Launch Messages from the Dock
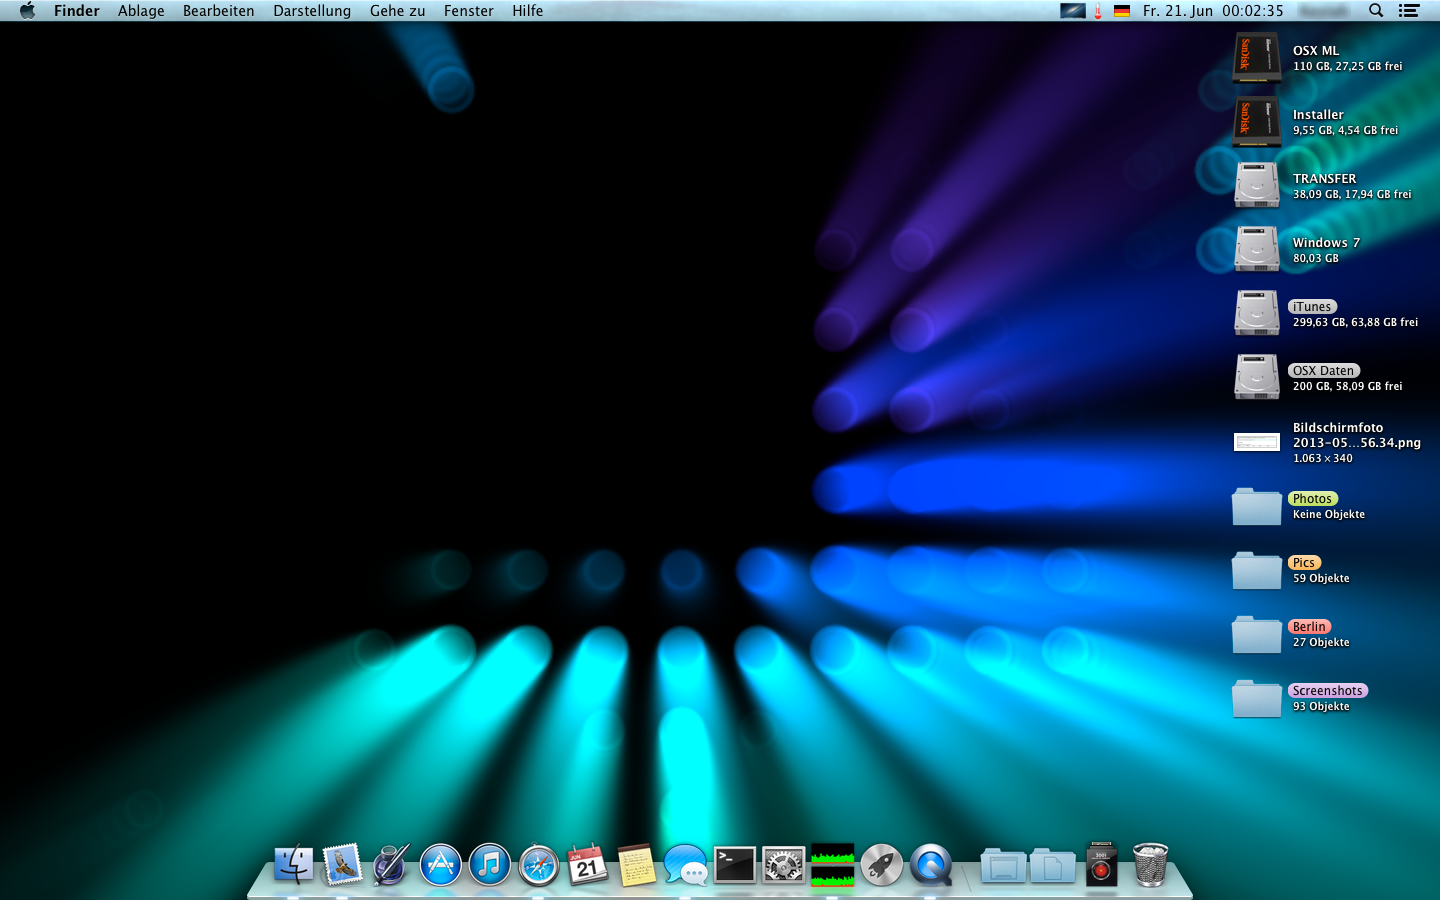Image resolution: width=1440 pixels, height=900 pixels. (685, 865)
